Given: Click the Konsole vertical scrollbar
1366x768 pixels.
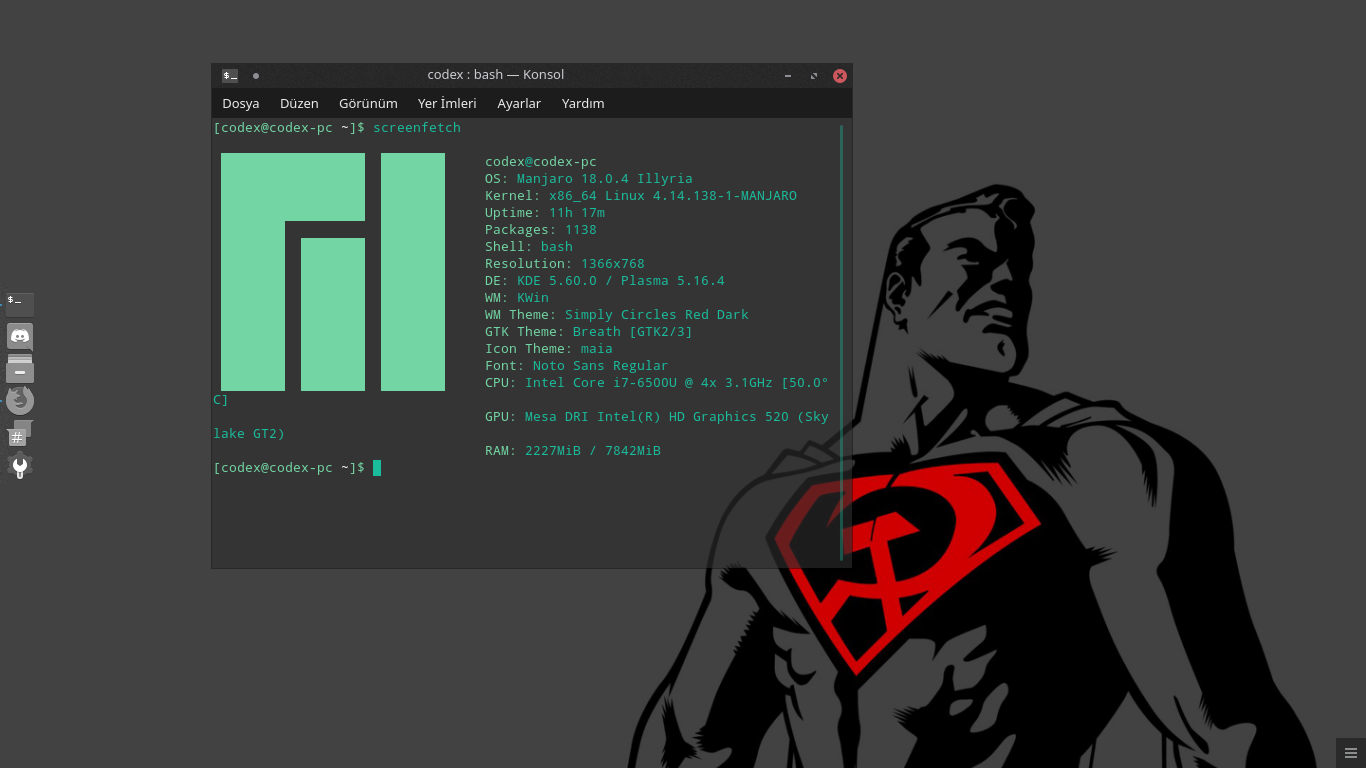Looking at the screenshot, I should (842, 342).
